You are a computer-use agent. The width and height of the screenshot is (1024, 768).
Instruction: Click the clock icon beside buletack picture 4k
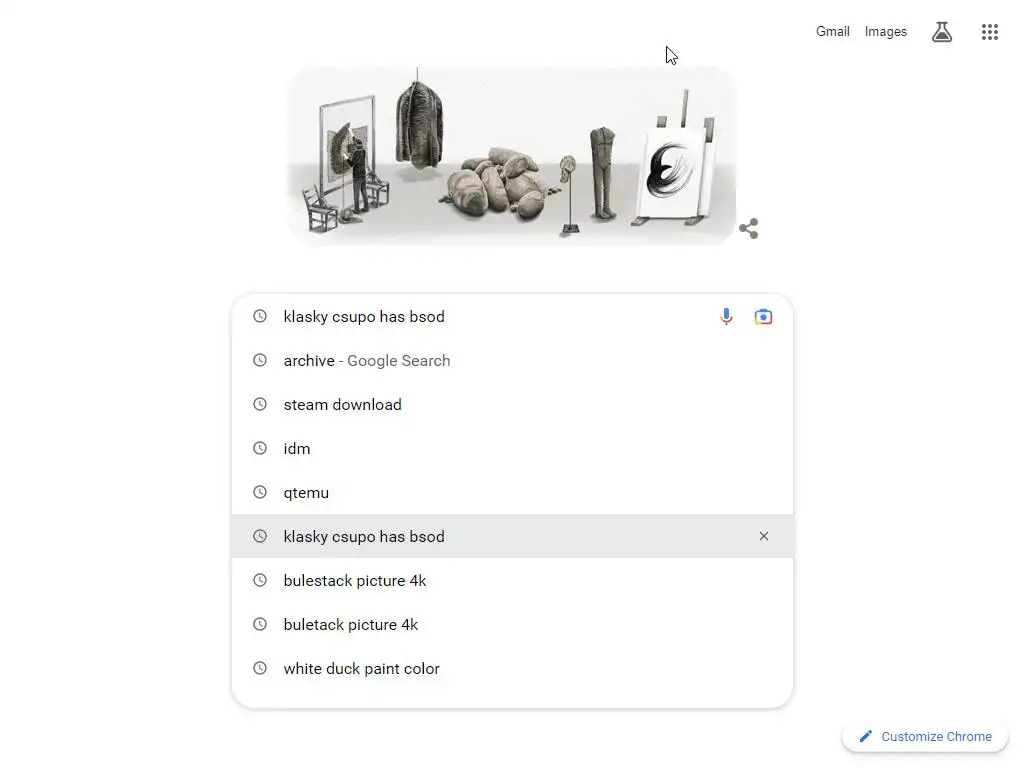coord(260,624)
